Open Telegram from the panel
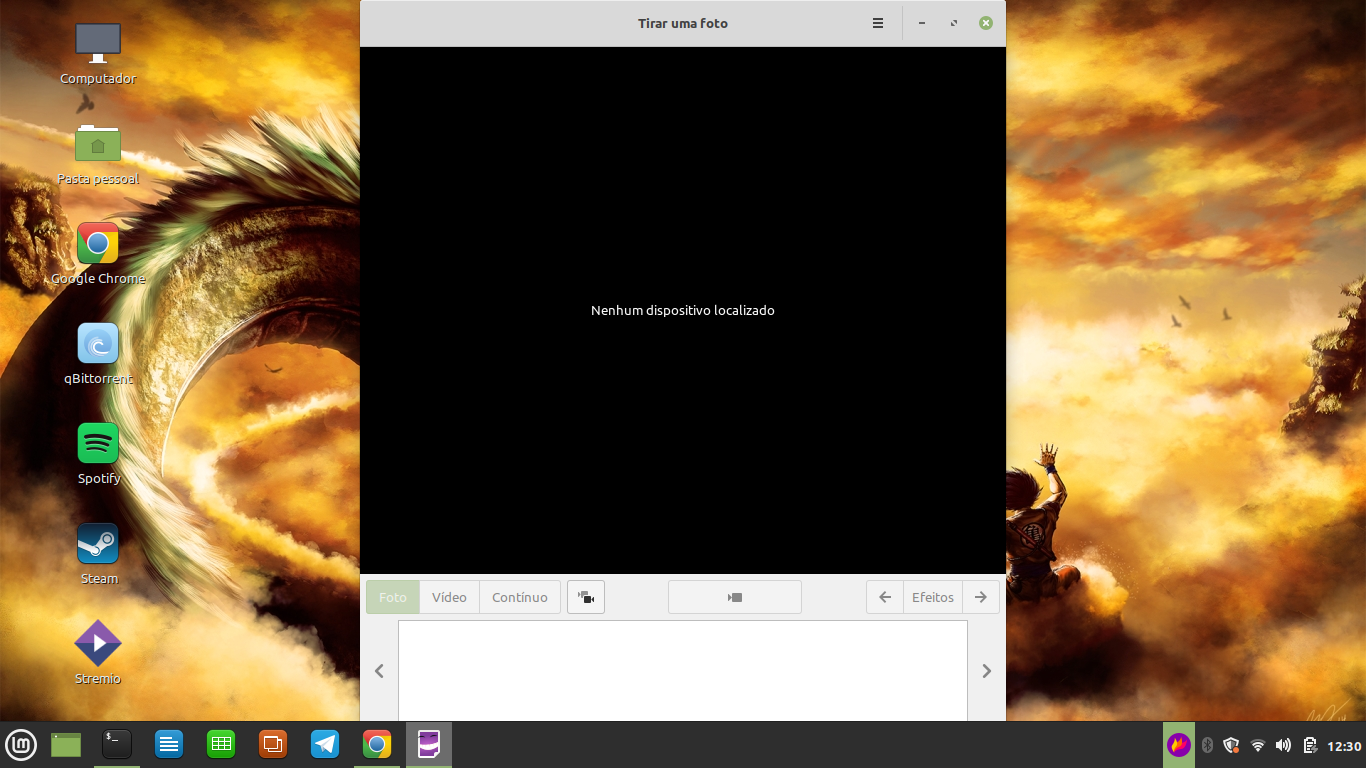1366x768 pixels. (325, 744)
